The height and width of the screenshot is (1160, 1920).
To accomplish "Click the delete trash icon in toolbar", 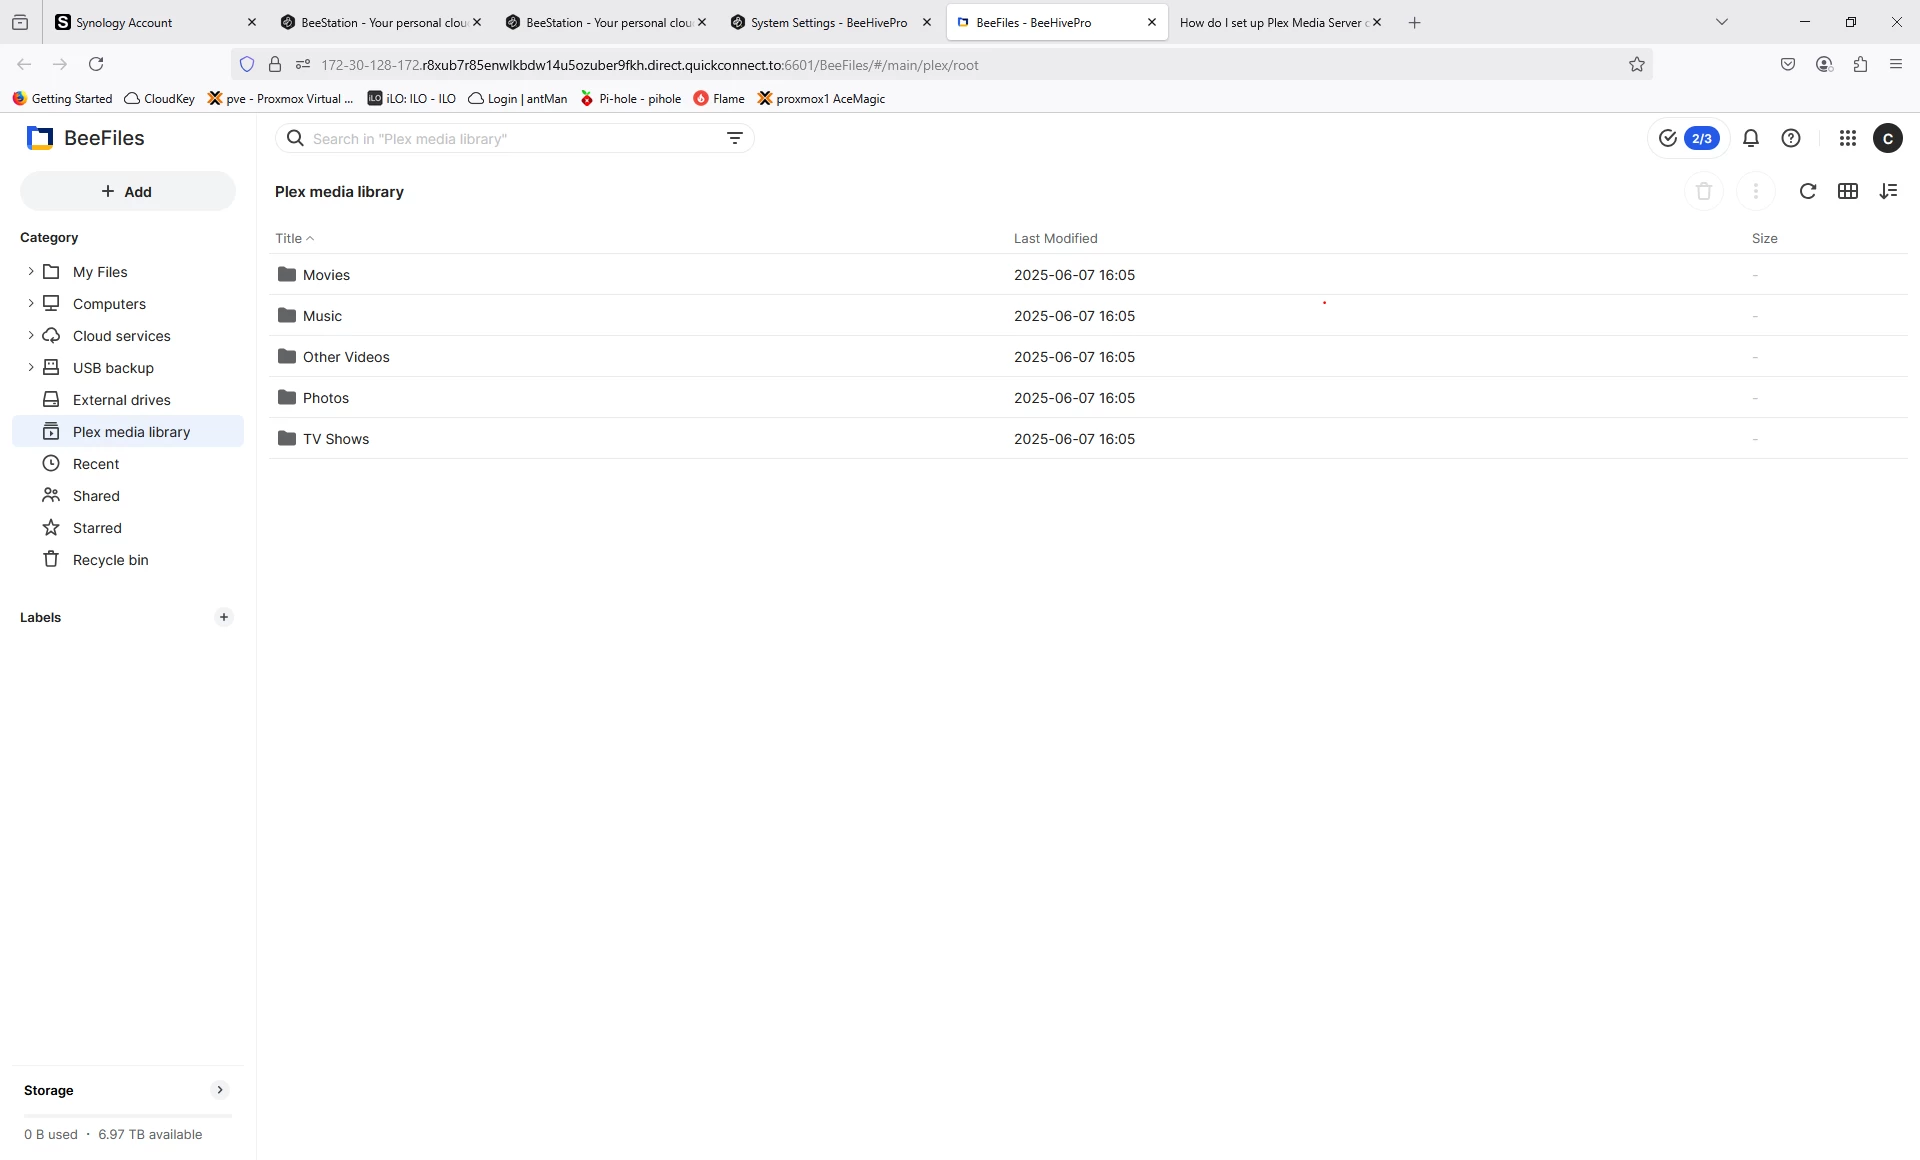I will pyautogui.click(x=1704, y=191).
